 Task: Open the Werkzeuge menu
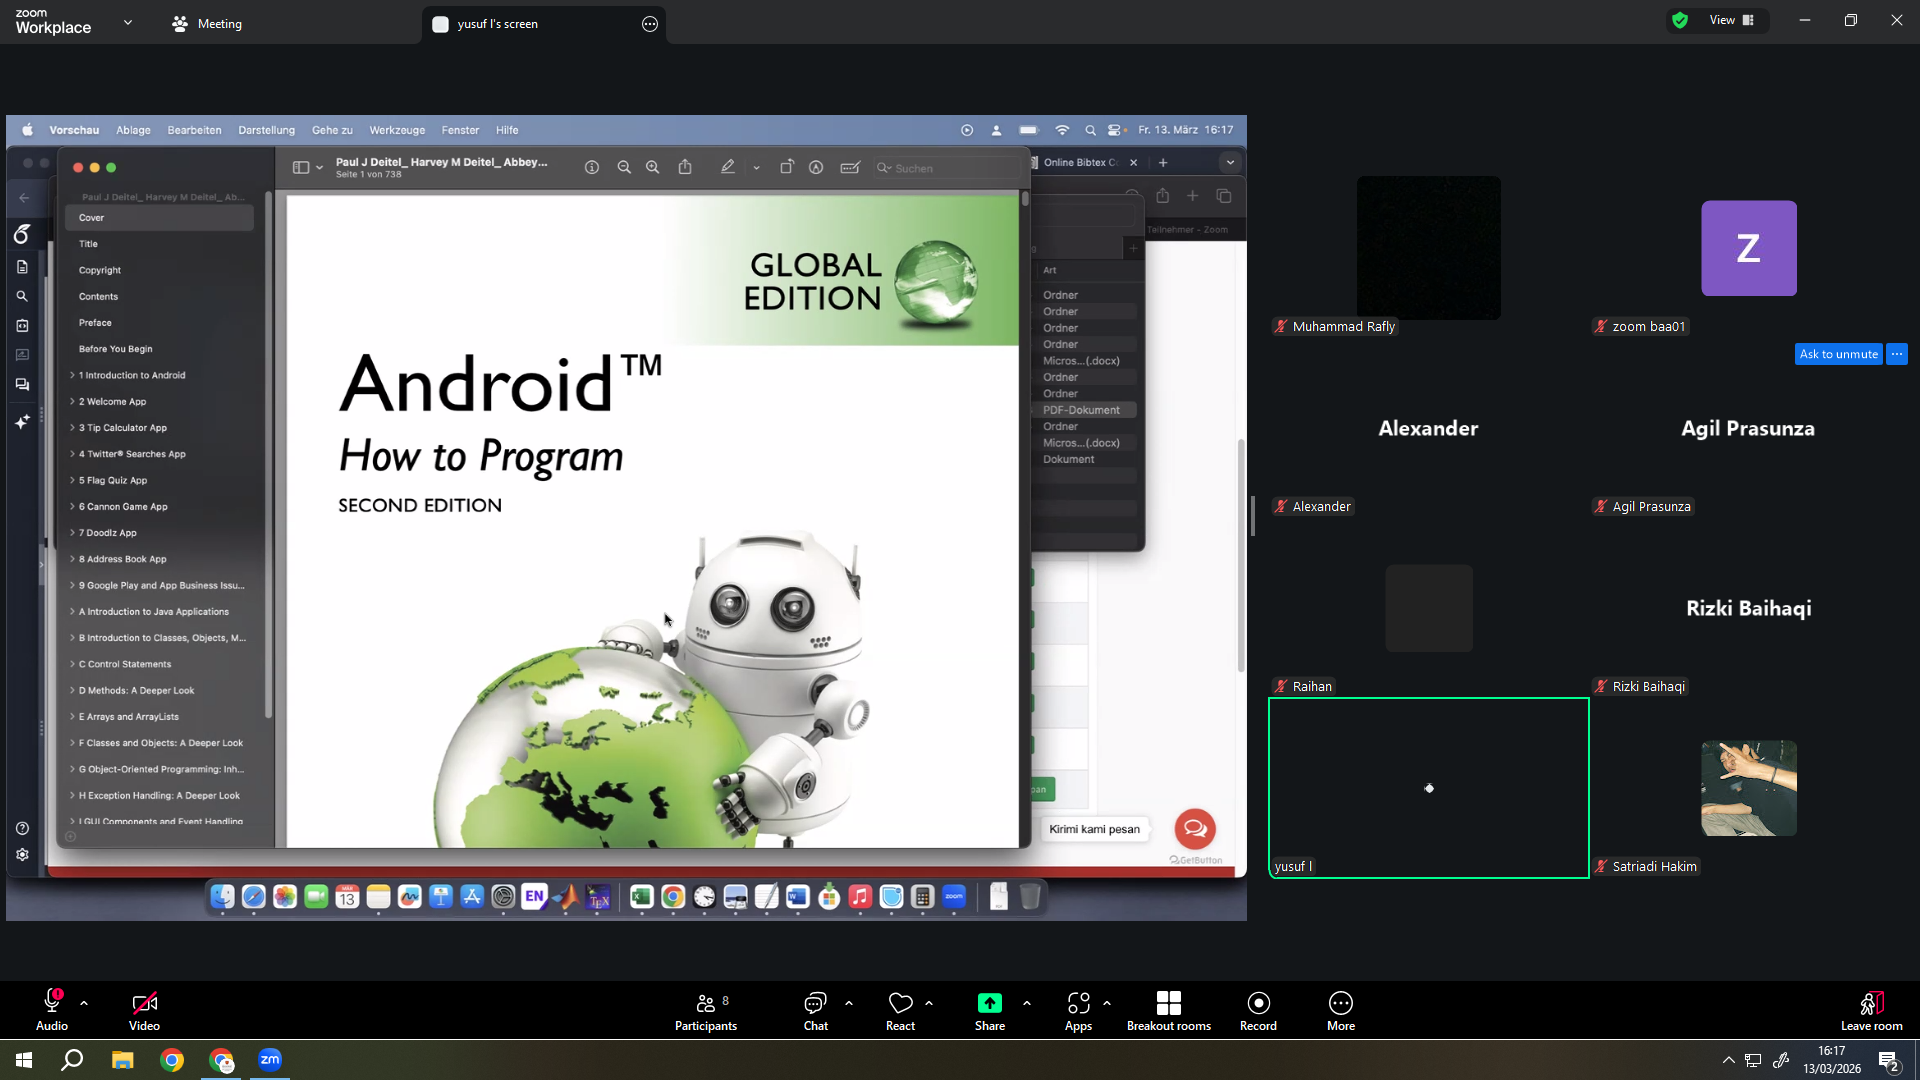(397, 130)
